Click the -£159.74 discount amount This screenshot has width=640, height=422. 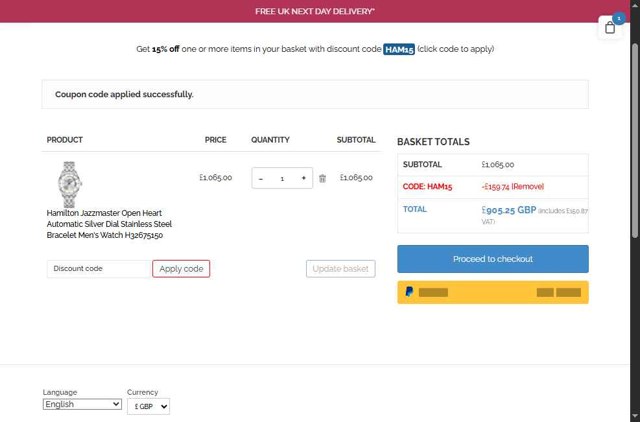pyautogui.click(x=495, y=187)
